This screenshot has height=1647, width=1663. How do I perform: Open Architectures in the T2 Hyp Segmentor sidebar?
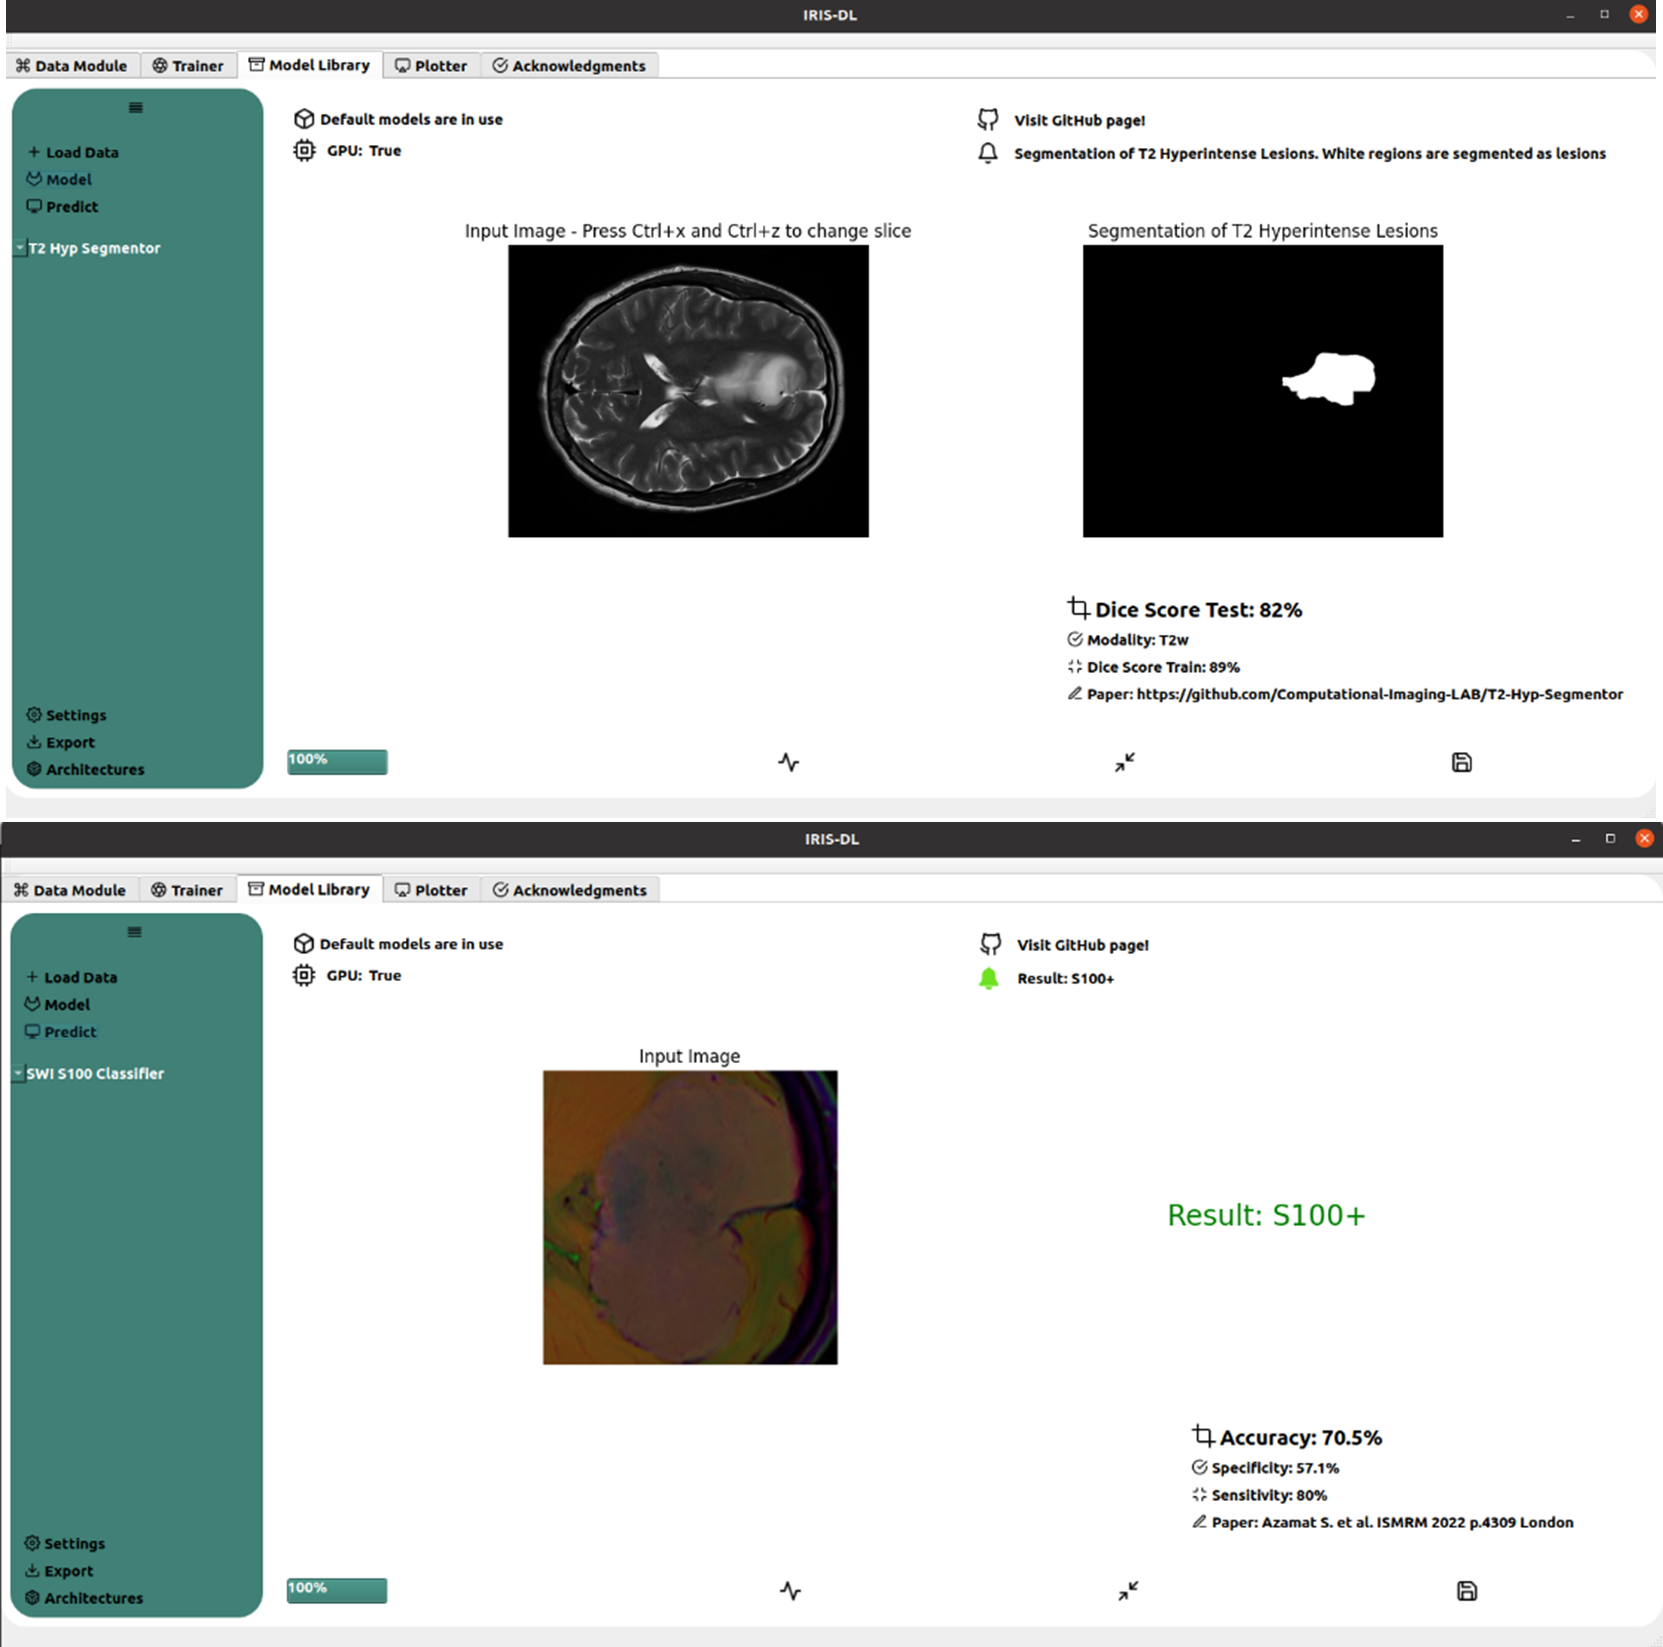pos(94,770)
